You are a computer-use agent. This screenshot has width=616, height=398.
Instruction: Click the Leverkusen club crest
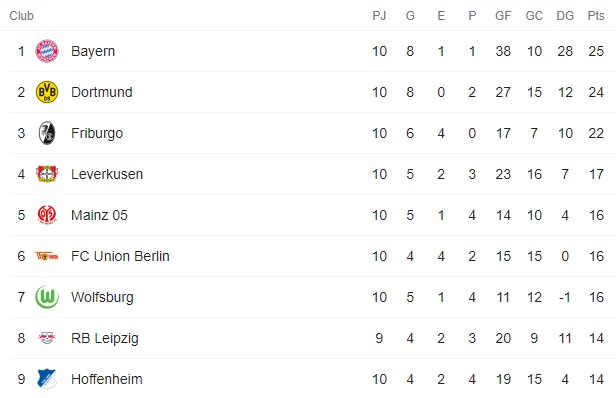(47, 174)
